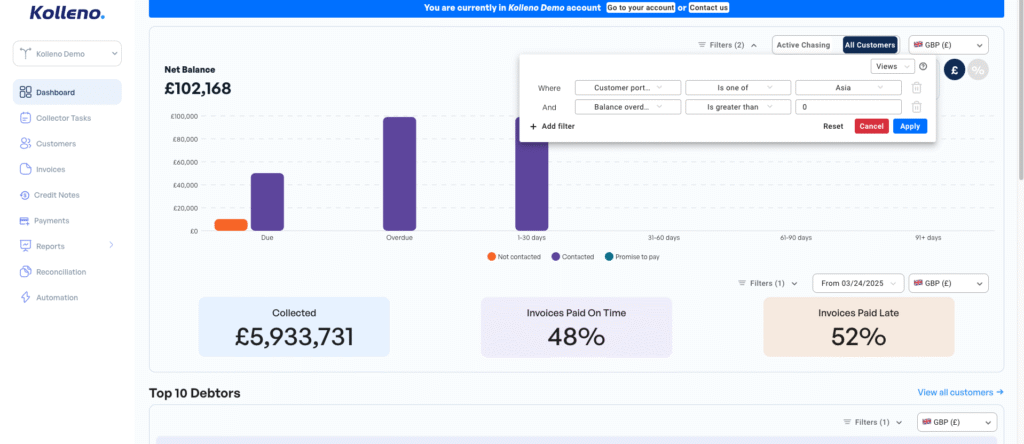Click the help icon beside Views
This screenshot has width=1024, height=444.
pyautogui.click(x=923, y=67)
